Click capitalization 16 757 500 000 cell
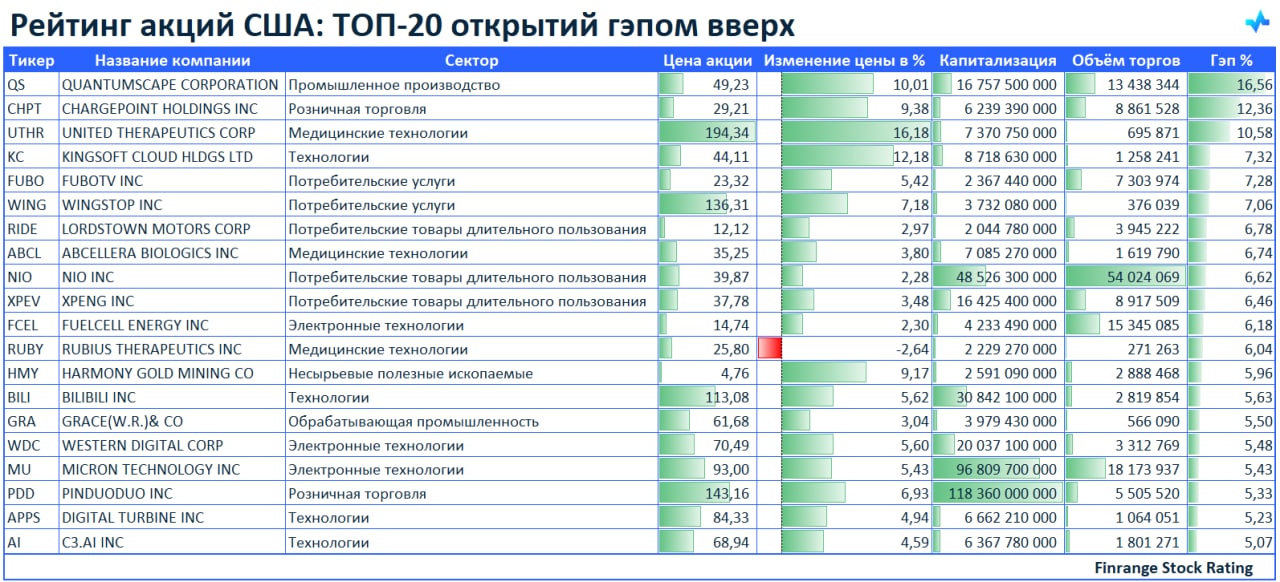This screenshot has height=582, width=1280. 998,85
